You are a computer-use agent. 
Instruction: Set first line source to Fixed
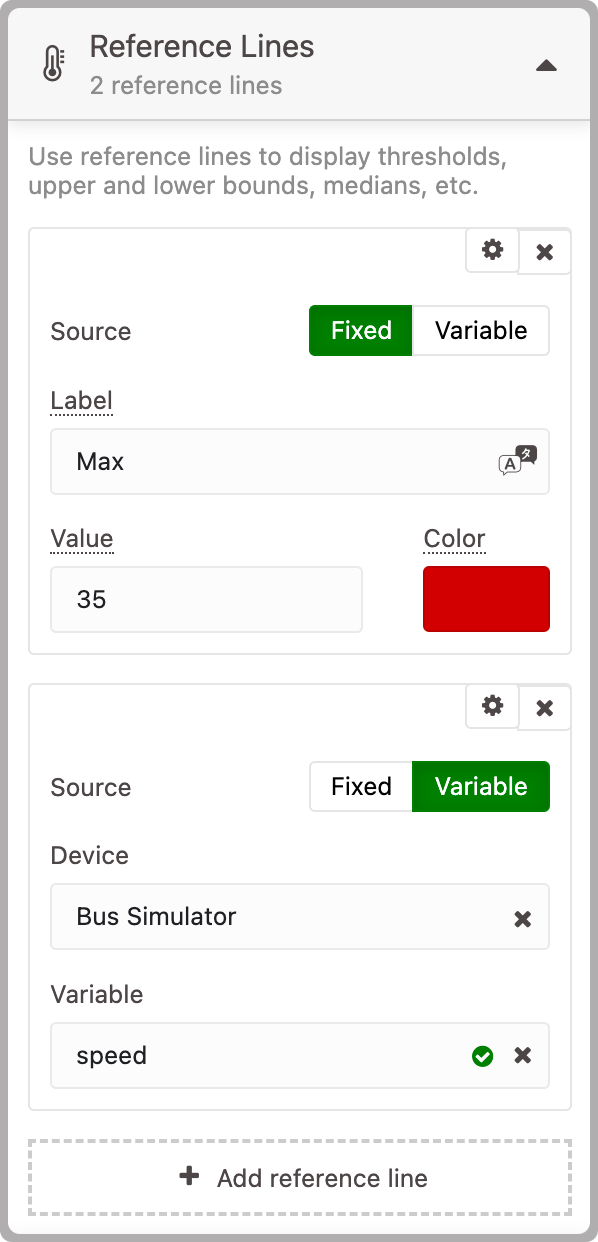coord(361,331)
